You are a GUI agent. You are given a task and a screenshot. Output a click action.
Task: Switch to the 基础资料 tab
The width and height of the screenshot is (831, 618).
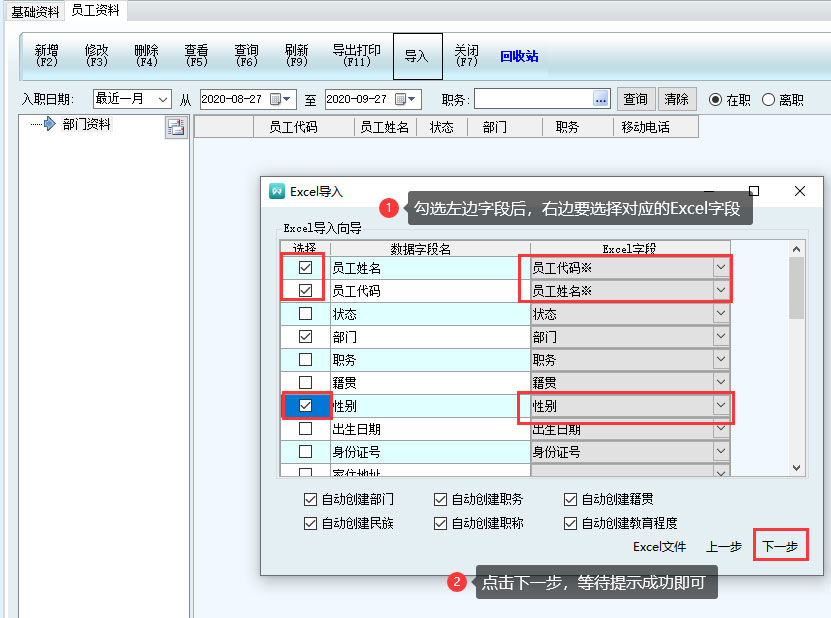(x=35, y=11)
